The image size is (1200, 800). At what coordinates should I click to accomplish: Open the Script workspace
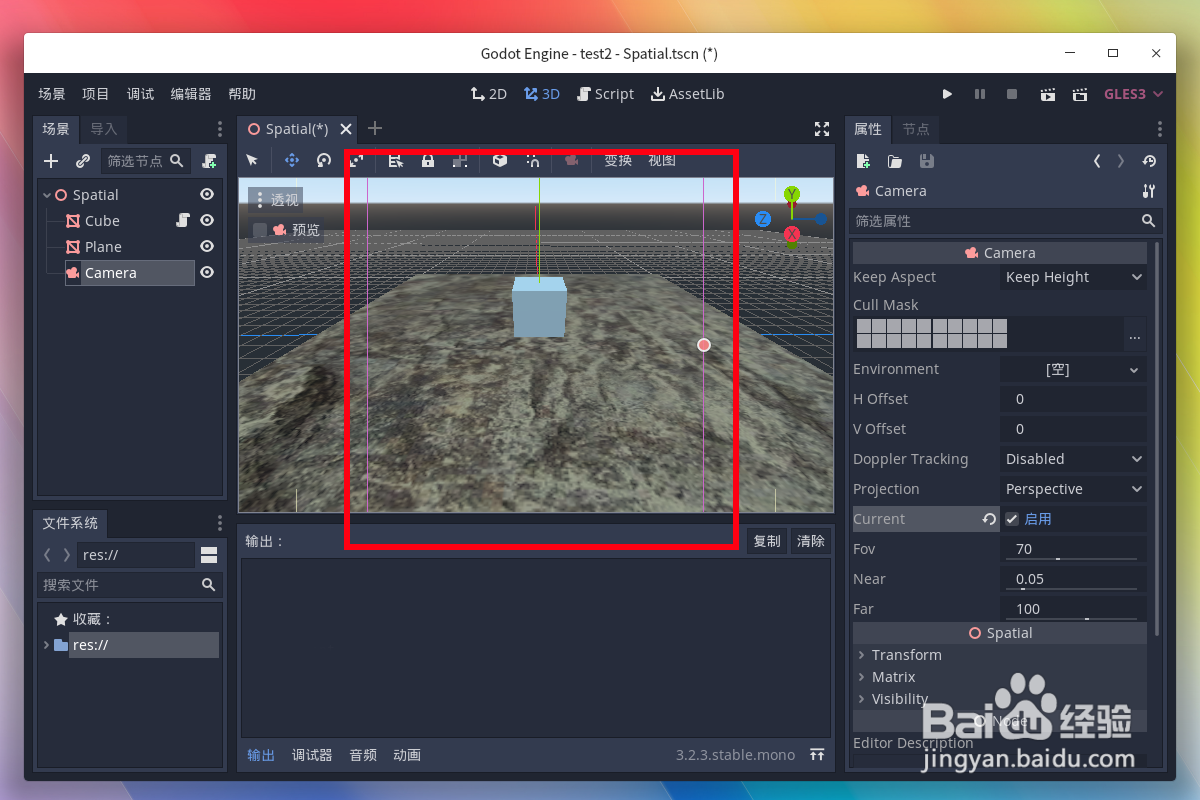[604, 94]
